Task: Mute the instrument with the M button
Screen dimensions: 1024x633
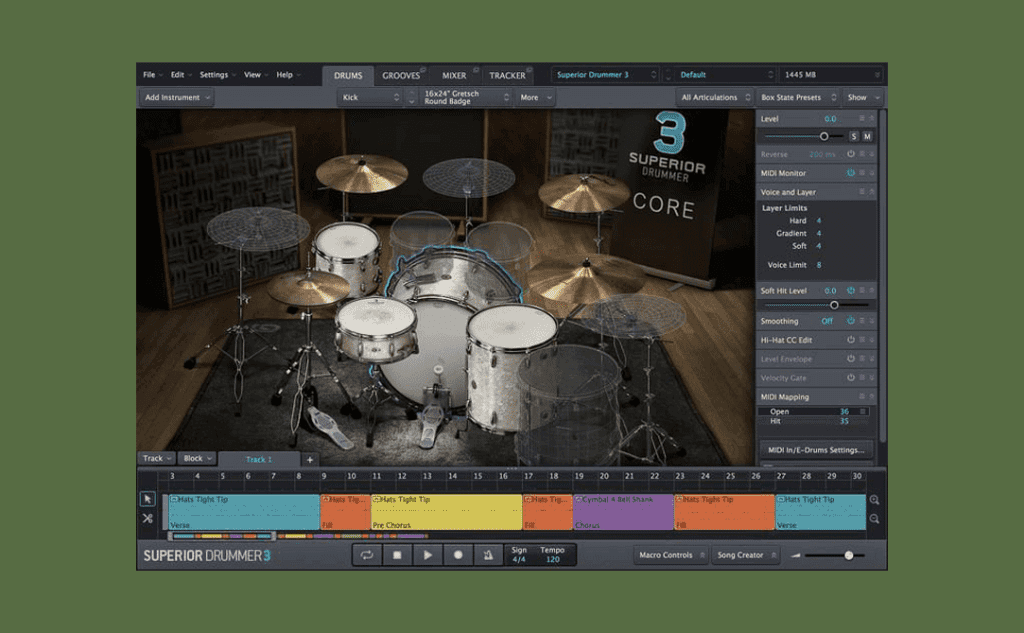Action: pos(867,137)
